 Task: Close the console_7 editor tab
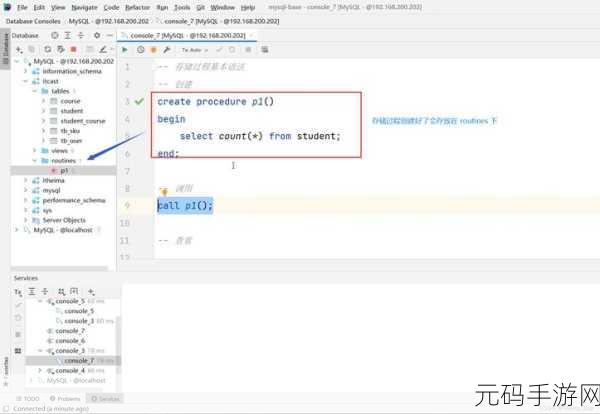[251, 35]
